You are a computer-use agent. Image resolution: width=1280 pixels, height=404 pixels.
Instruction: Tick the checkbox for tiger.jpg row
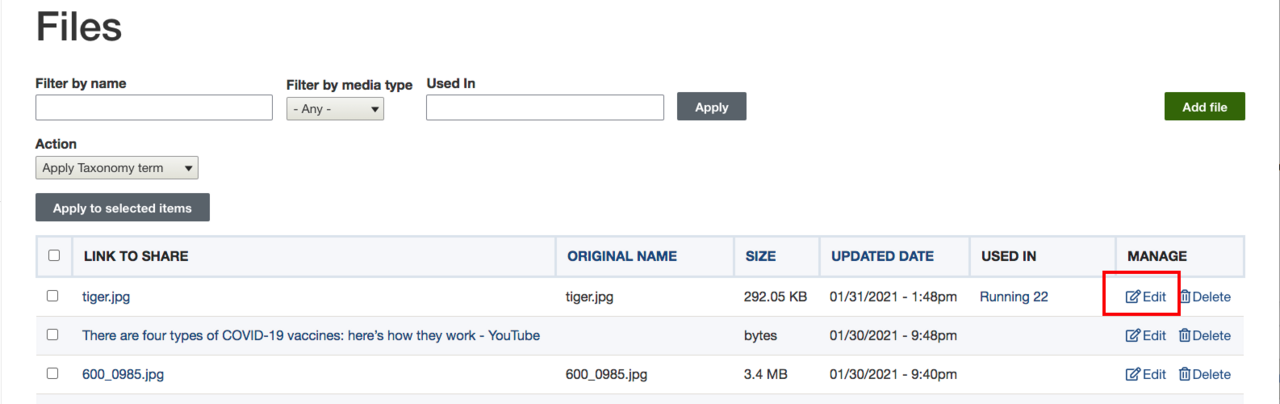click(53, 296)
